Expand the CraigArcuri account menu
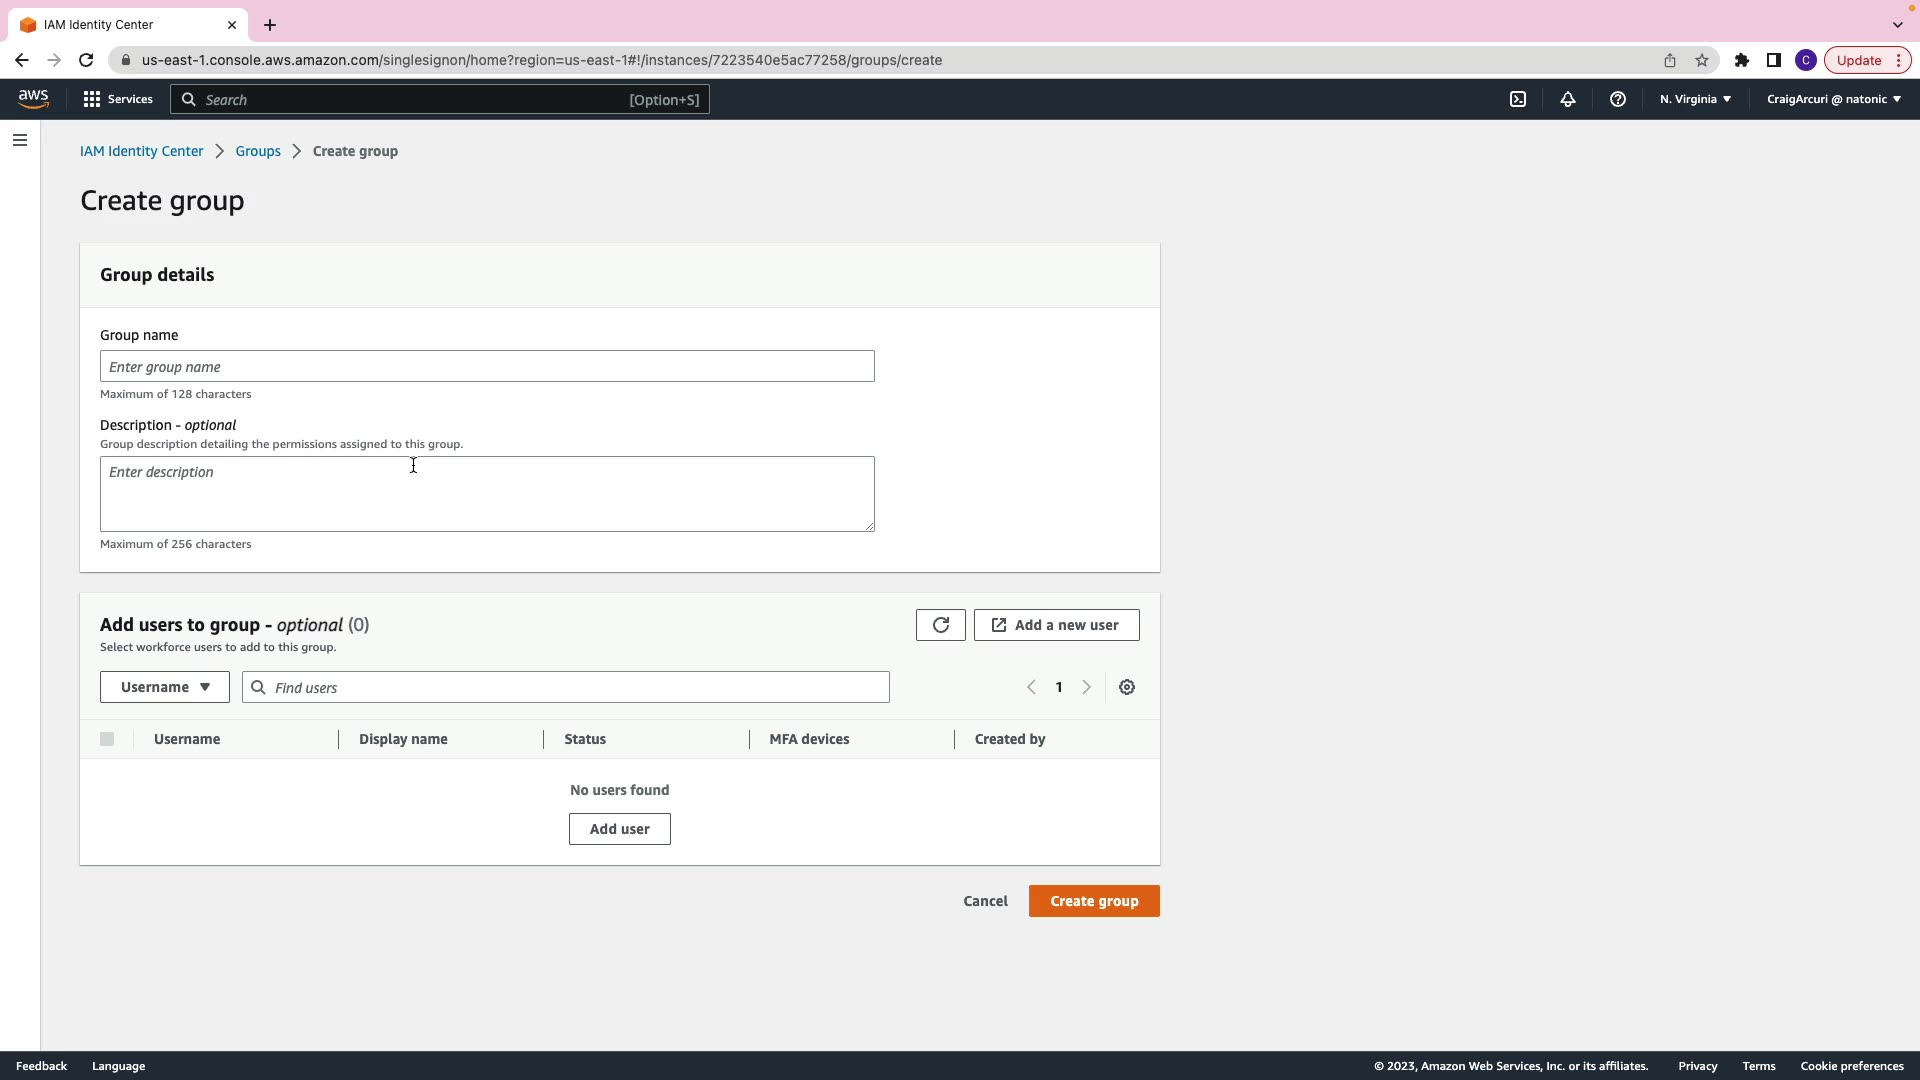1920x1080 pixels. 1833,99
